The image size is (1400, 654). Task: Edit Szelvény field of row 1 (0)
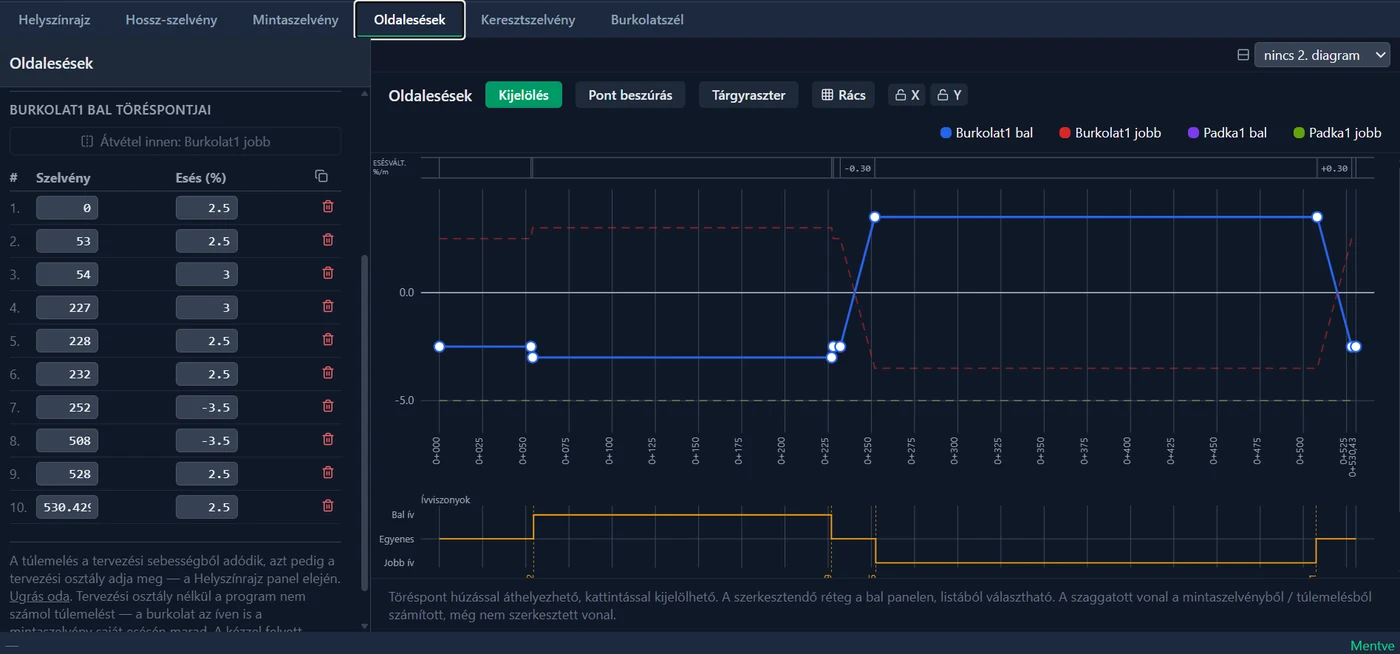67,208
